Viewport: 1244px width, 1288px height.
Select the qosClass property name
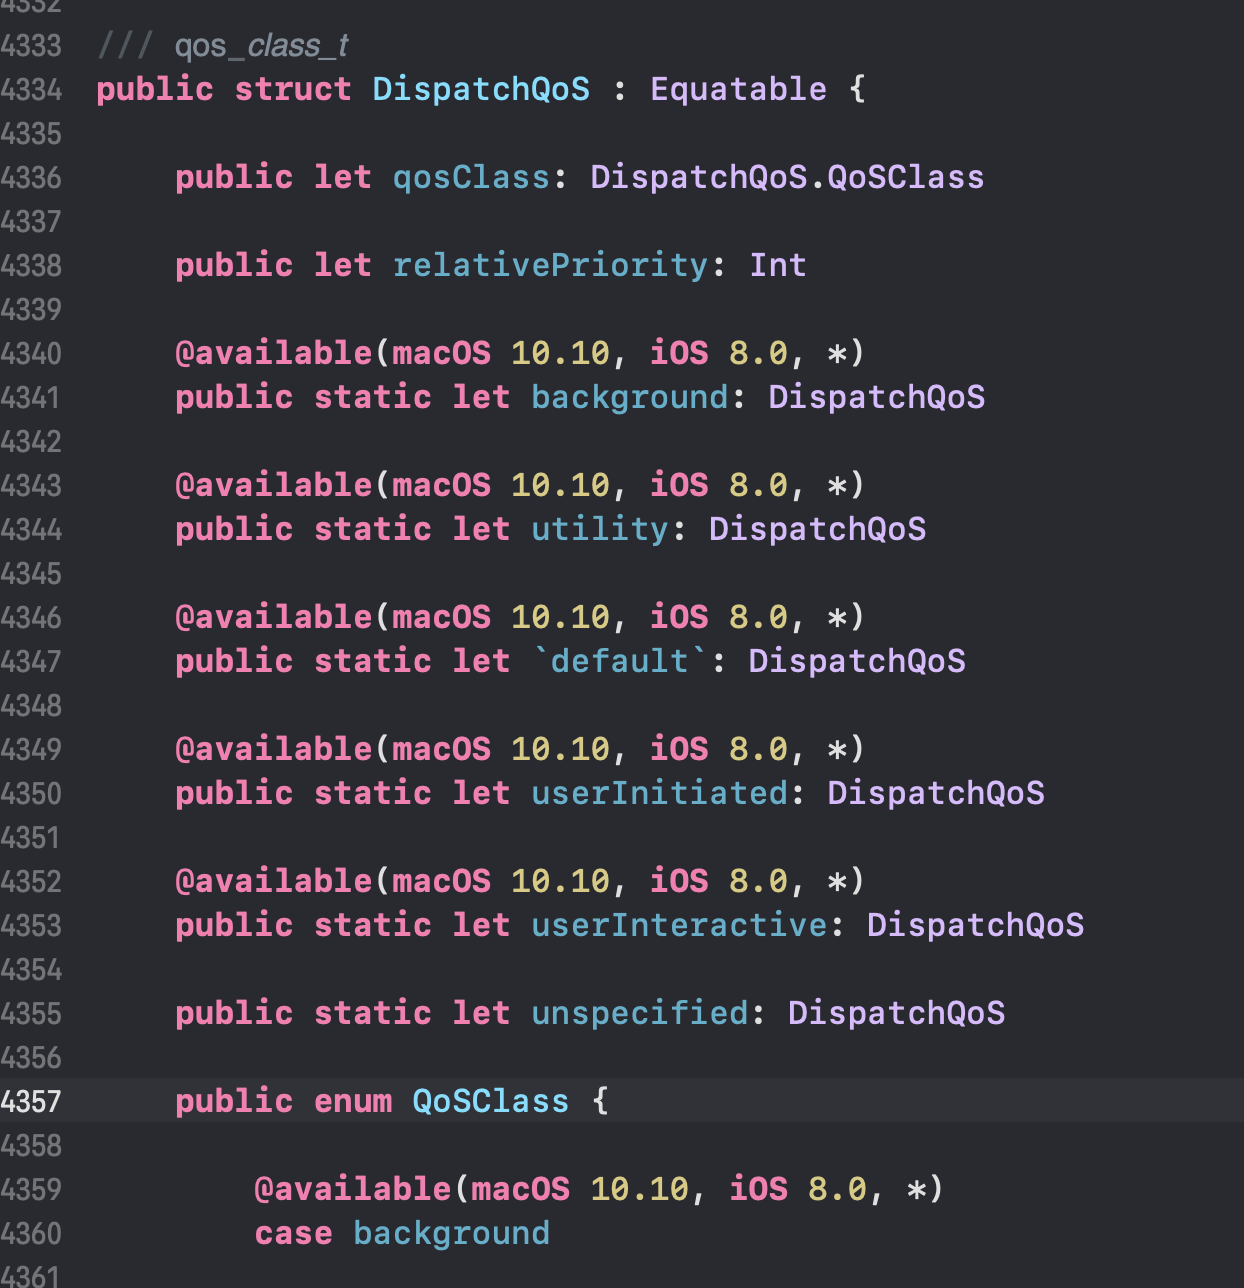click(x=471, y=177)
